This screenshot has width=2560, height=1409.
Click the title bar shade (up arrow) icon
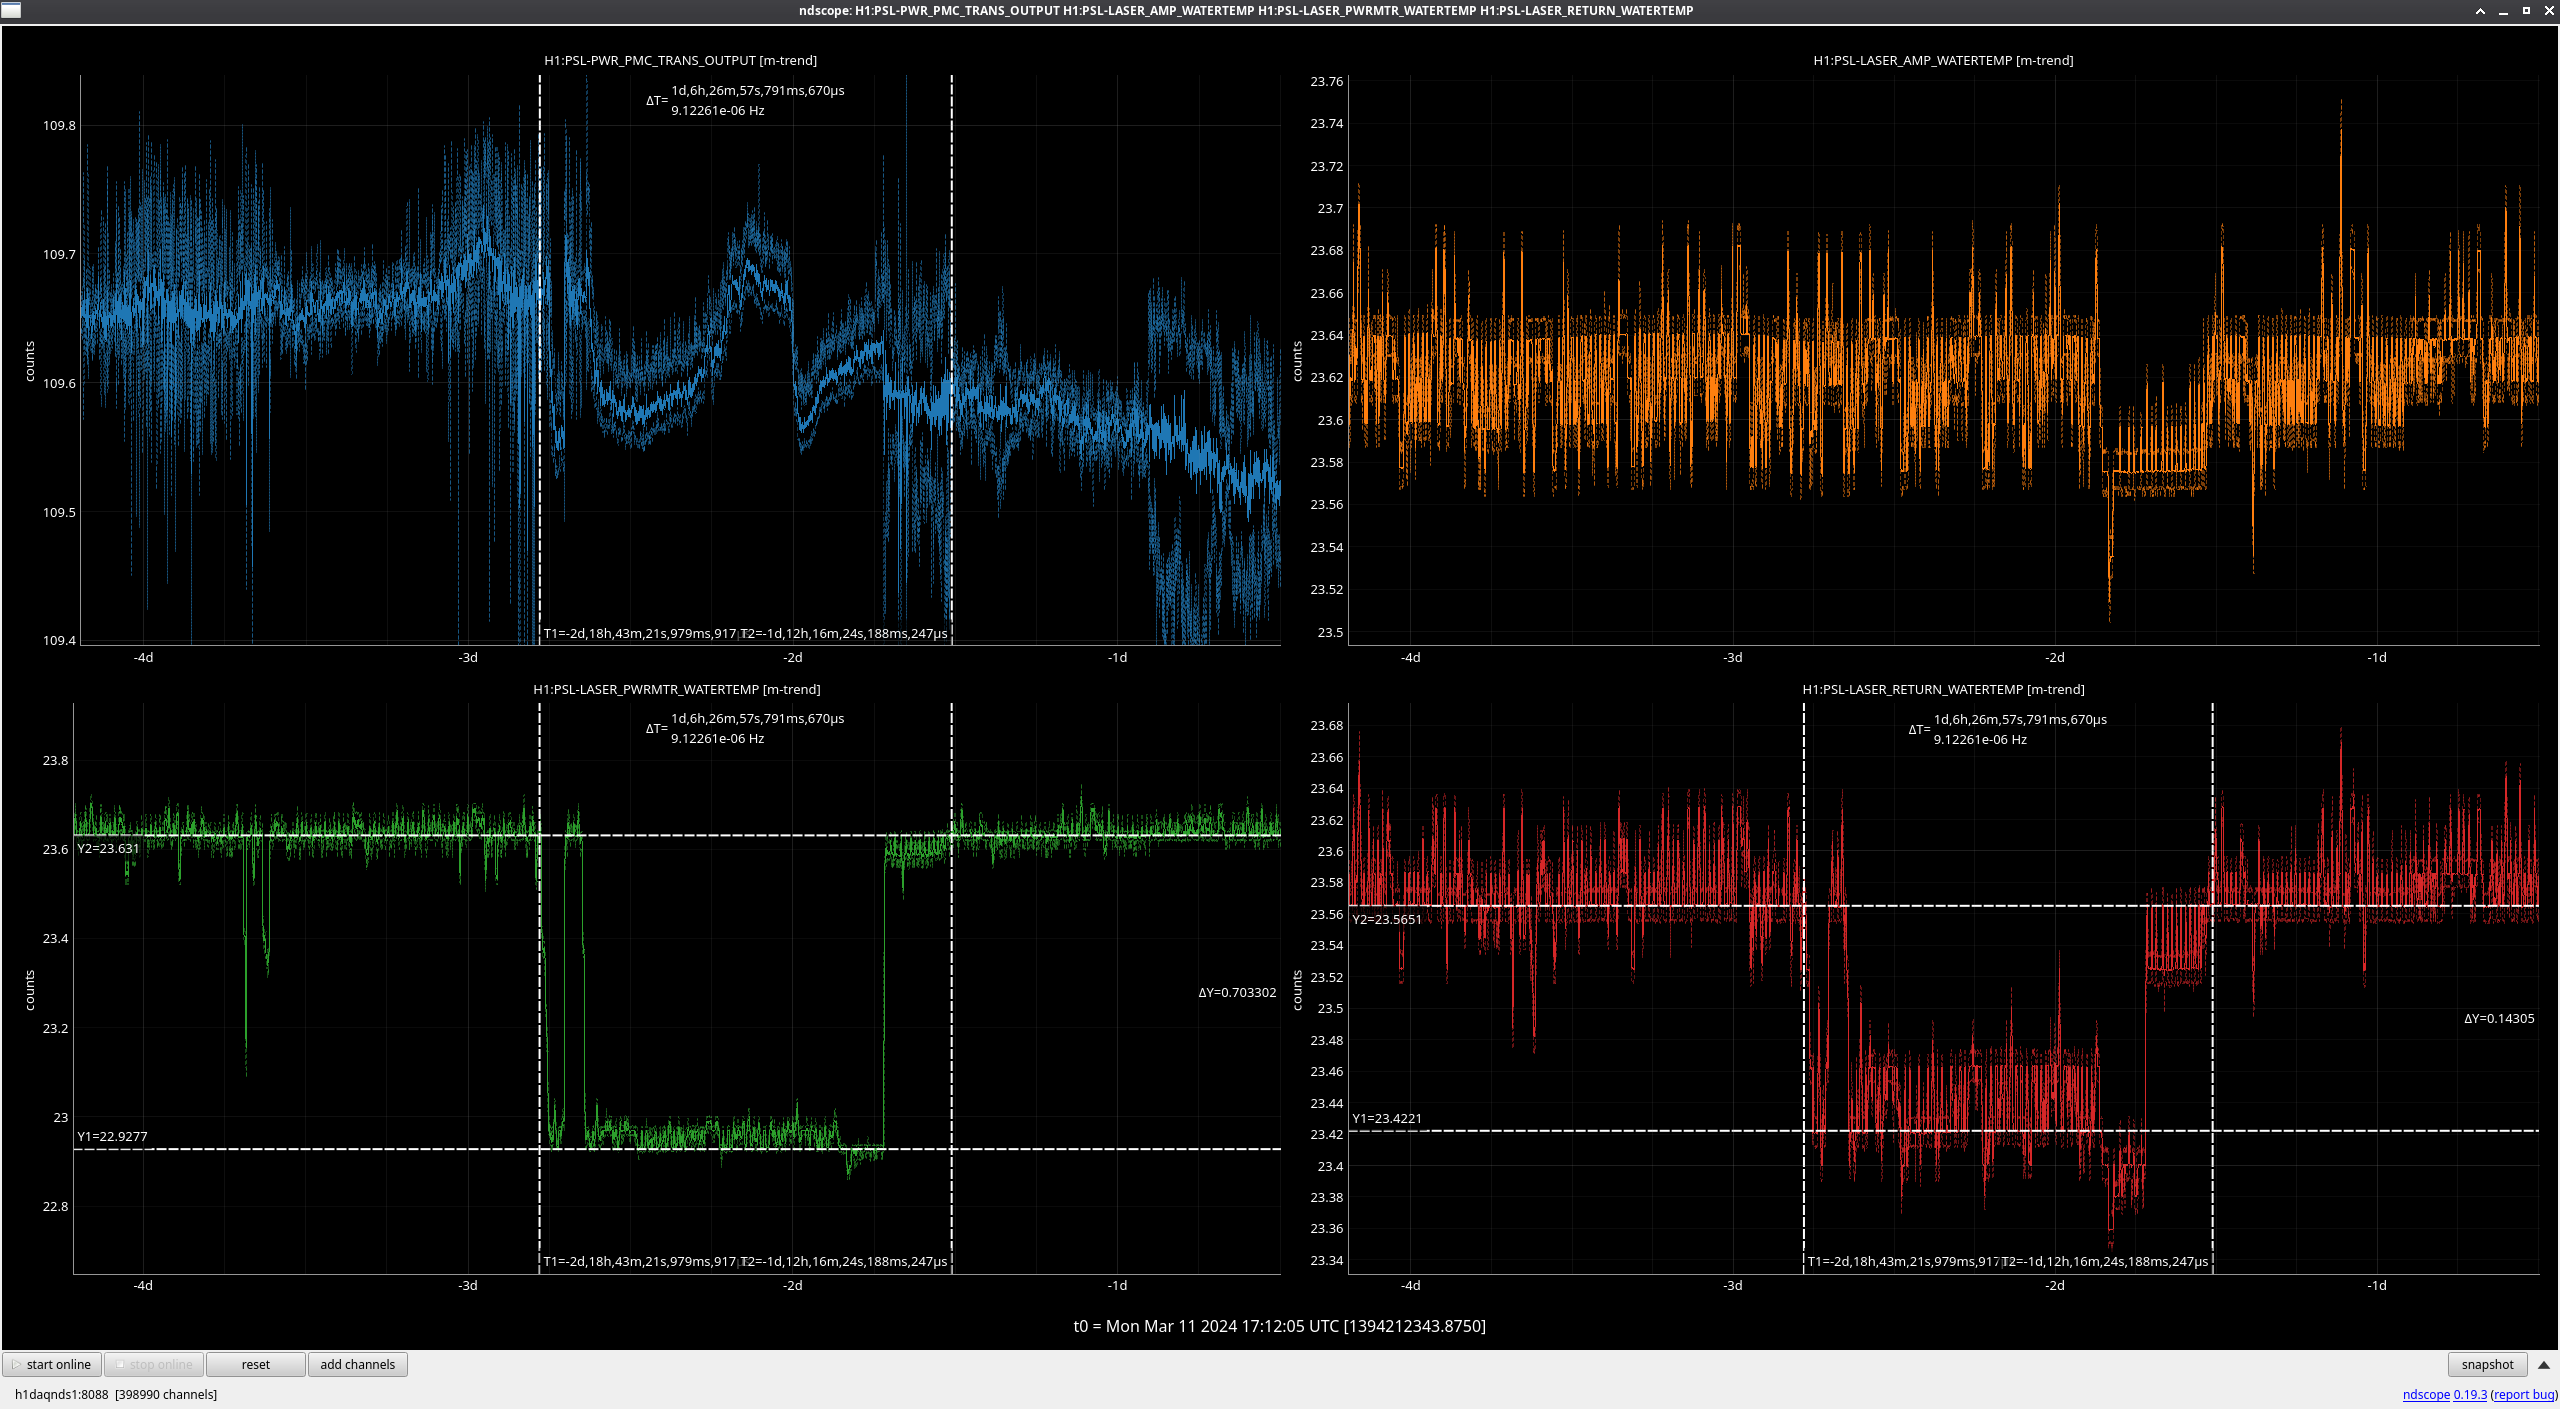coord(2480,11)
